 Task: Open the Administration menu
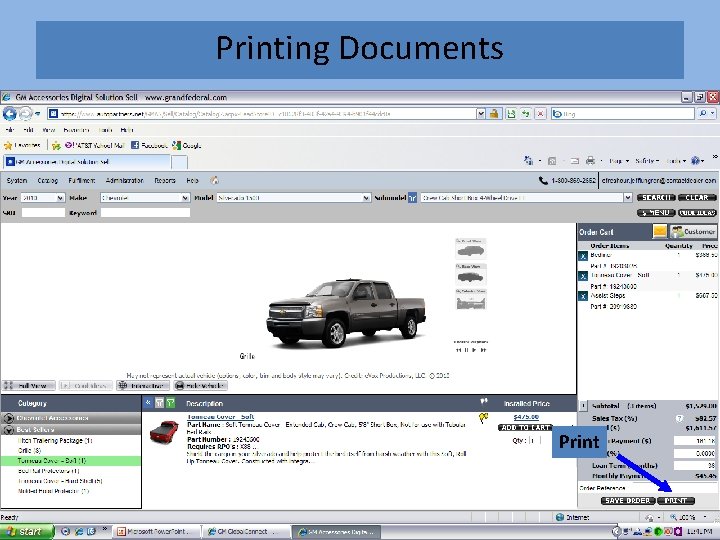click(124, 181)
